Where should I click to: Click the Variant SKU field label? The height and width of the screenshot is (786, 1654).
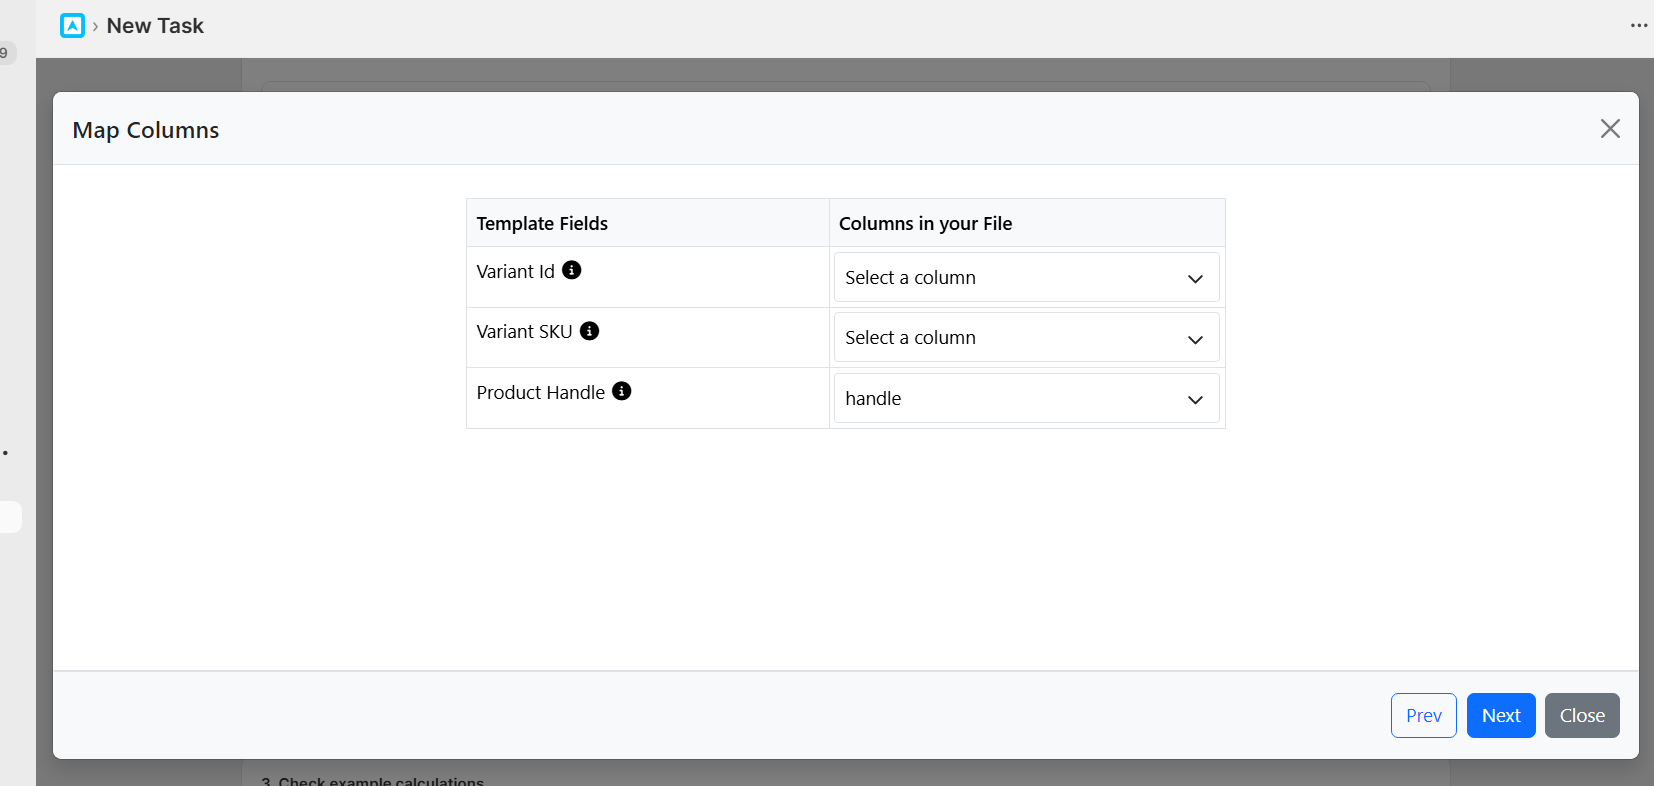pos(524,332)
